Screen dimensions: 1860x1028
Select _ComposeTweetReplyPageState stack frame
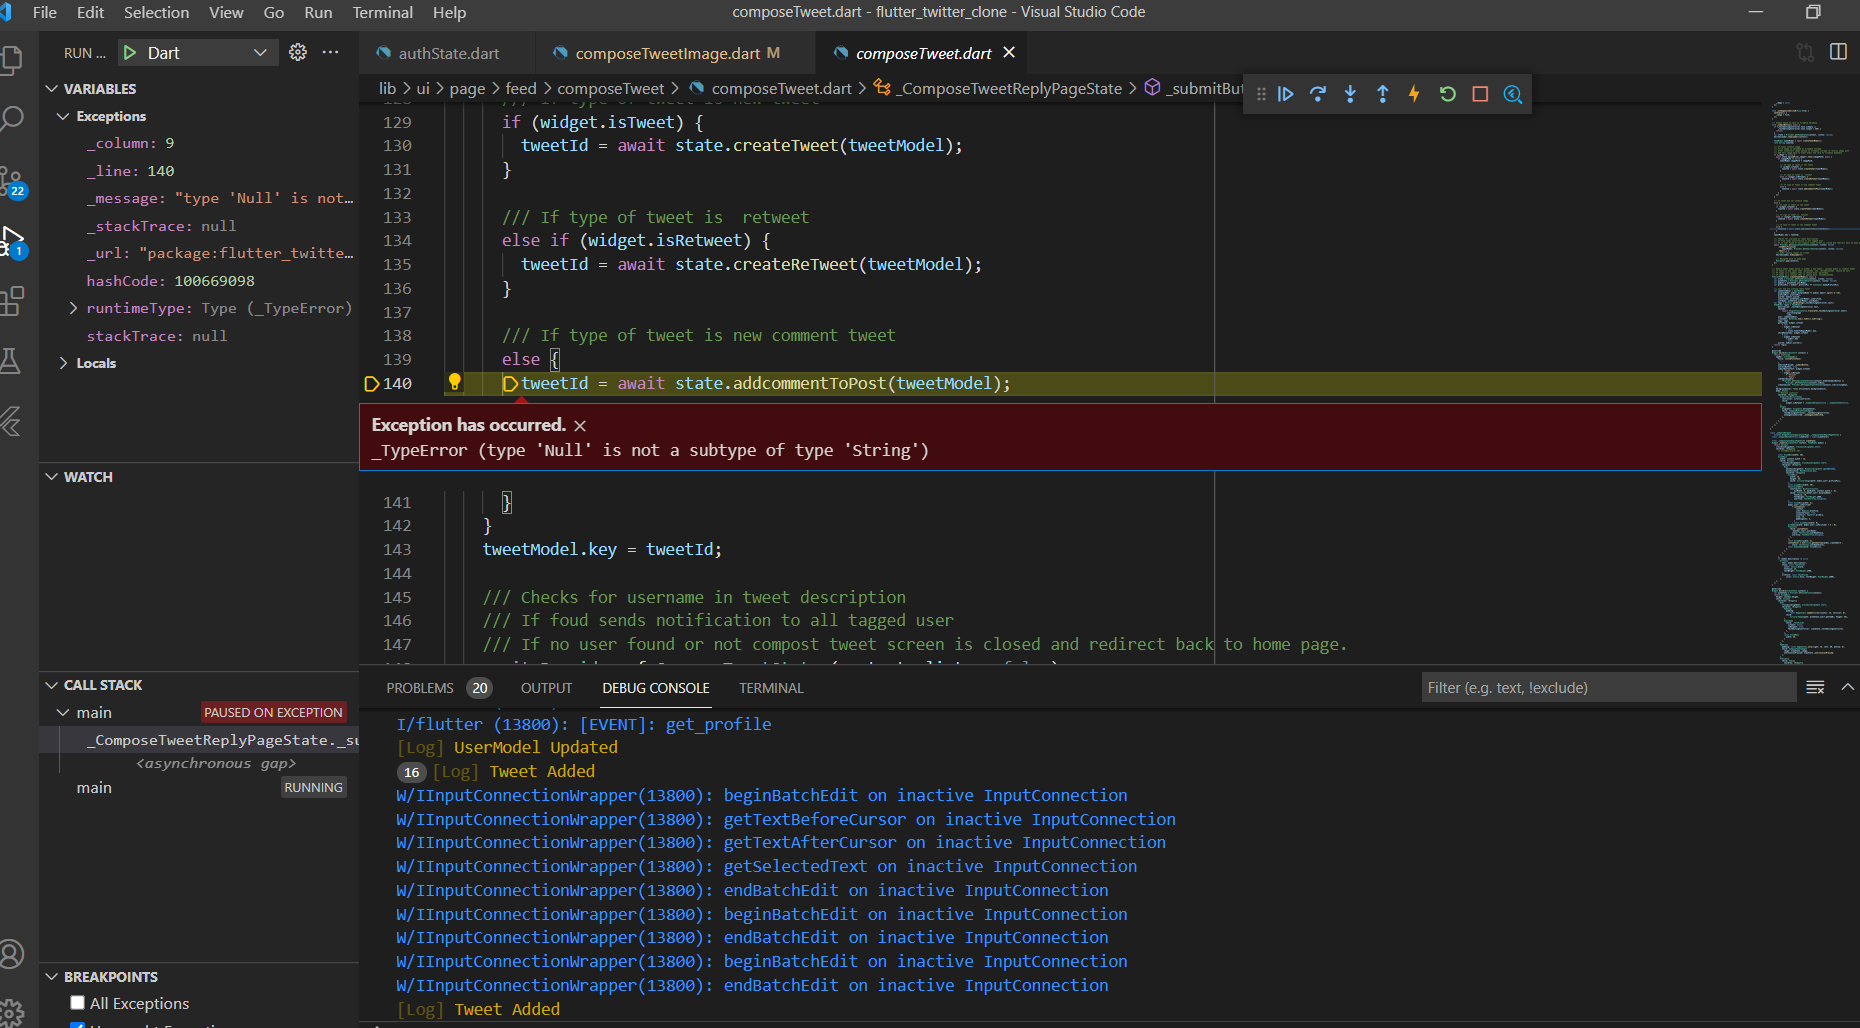point(199,740)
